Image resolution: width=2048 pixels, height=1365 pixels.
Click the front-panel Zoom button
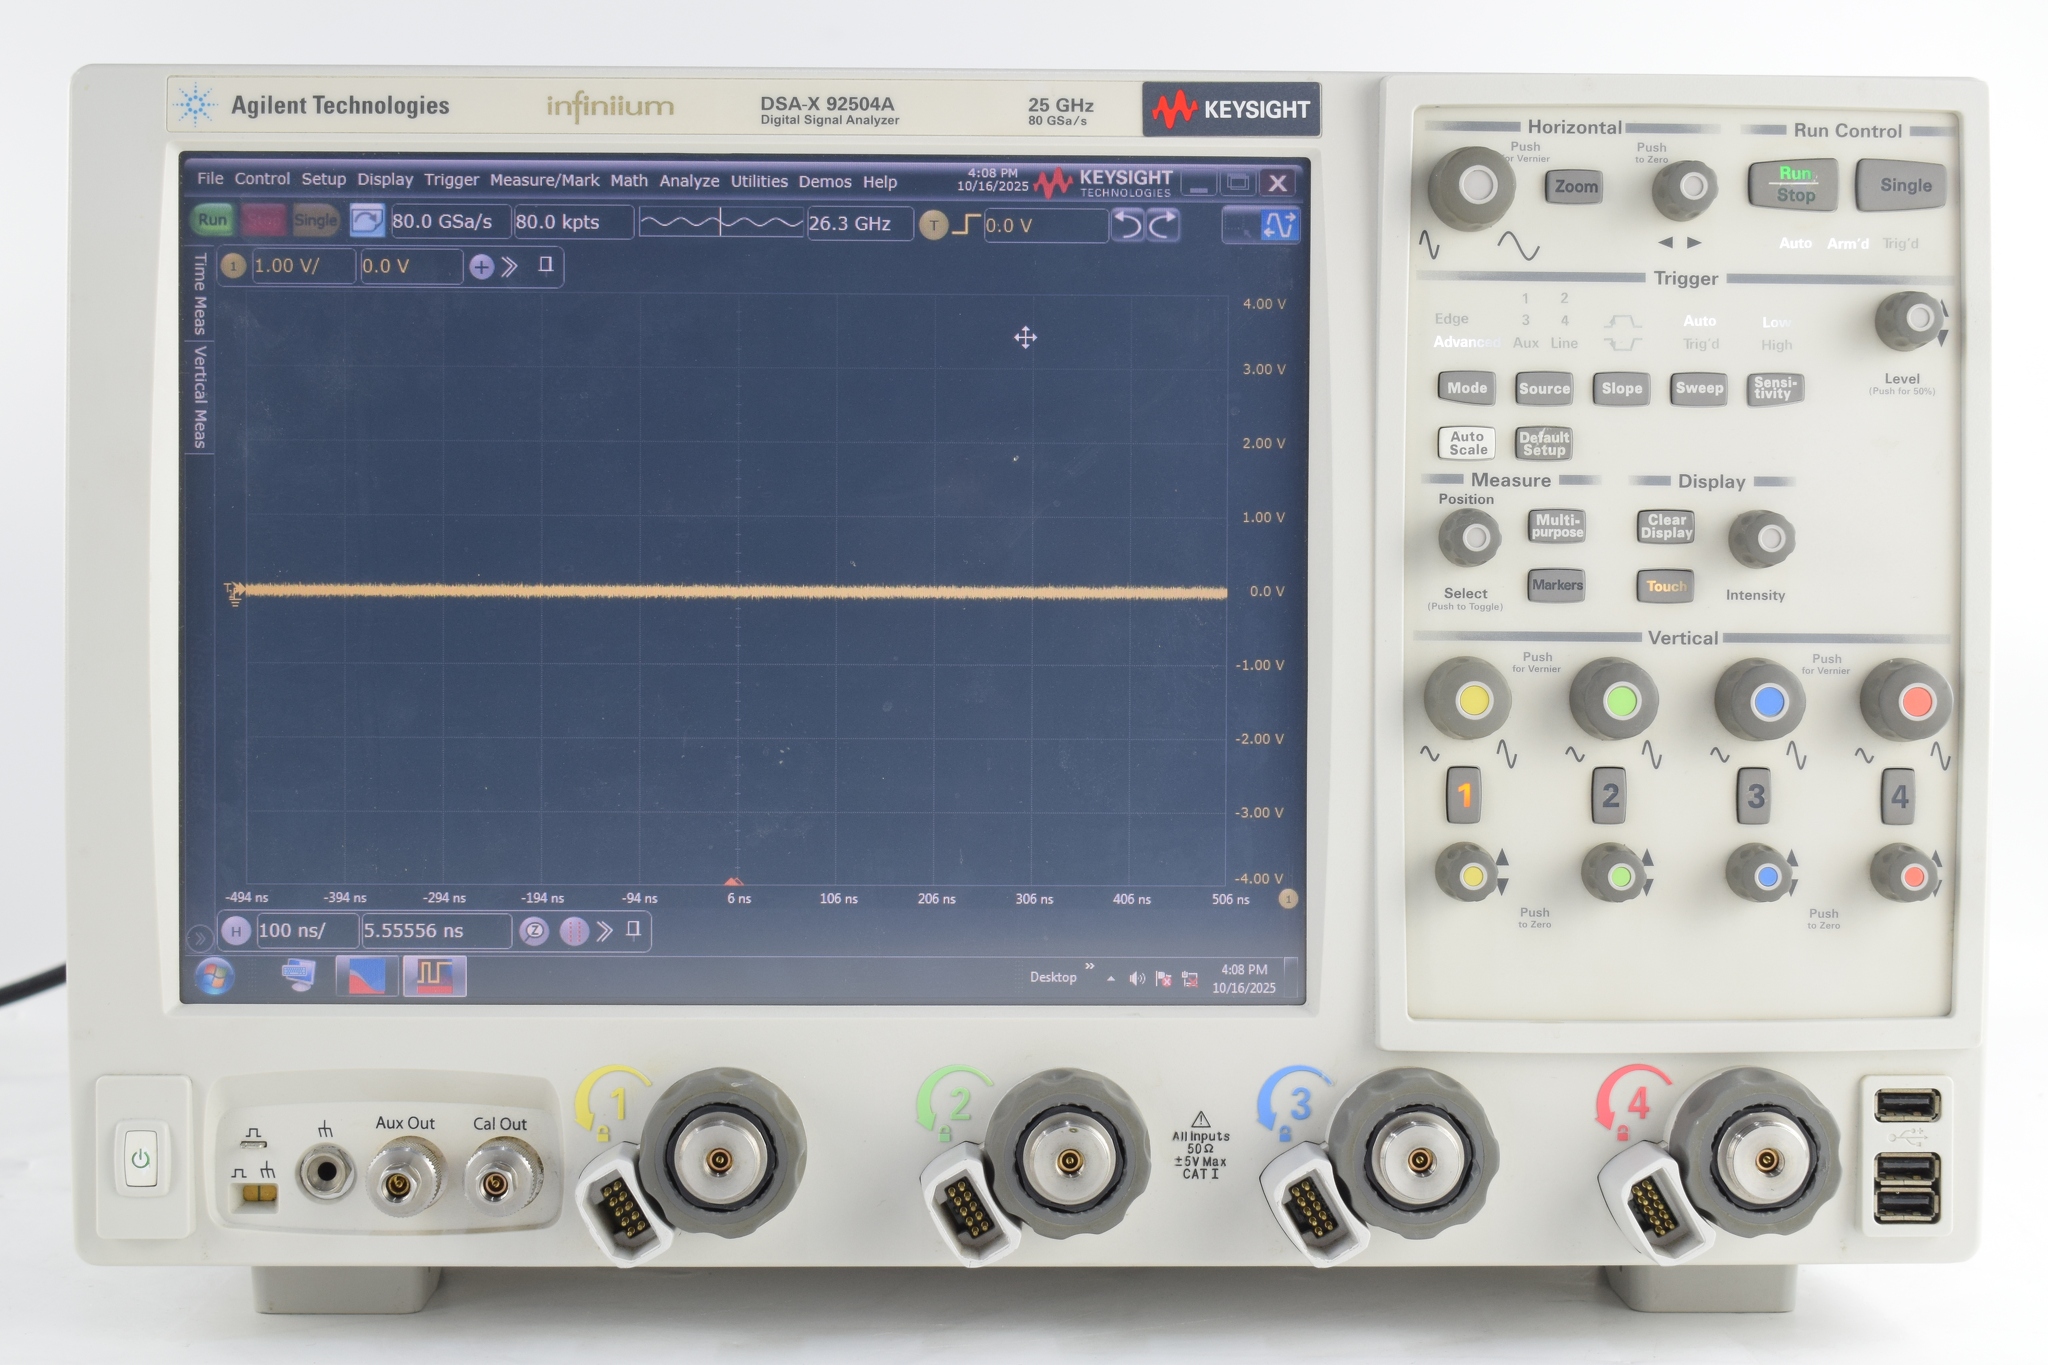coord(1575,187)
